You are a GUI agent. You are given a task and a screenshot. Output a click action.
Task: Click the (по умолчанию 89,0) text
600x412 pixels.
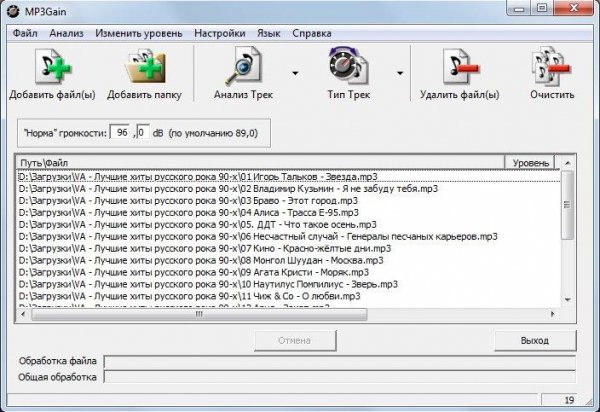click(214, 133)
